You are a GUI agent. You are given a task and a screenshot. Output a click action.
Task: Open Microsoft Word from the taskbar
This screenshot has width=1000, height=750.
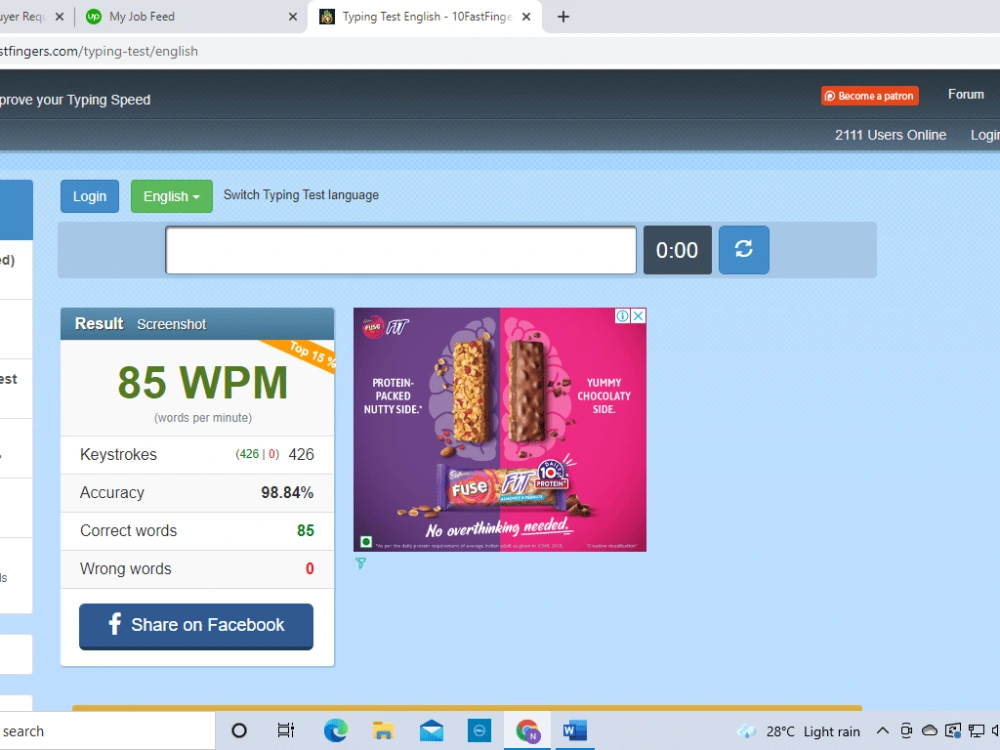pyautogui.click(x=575, y=730)
